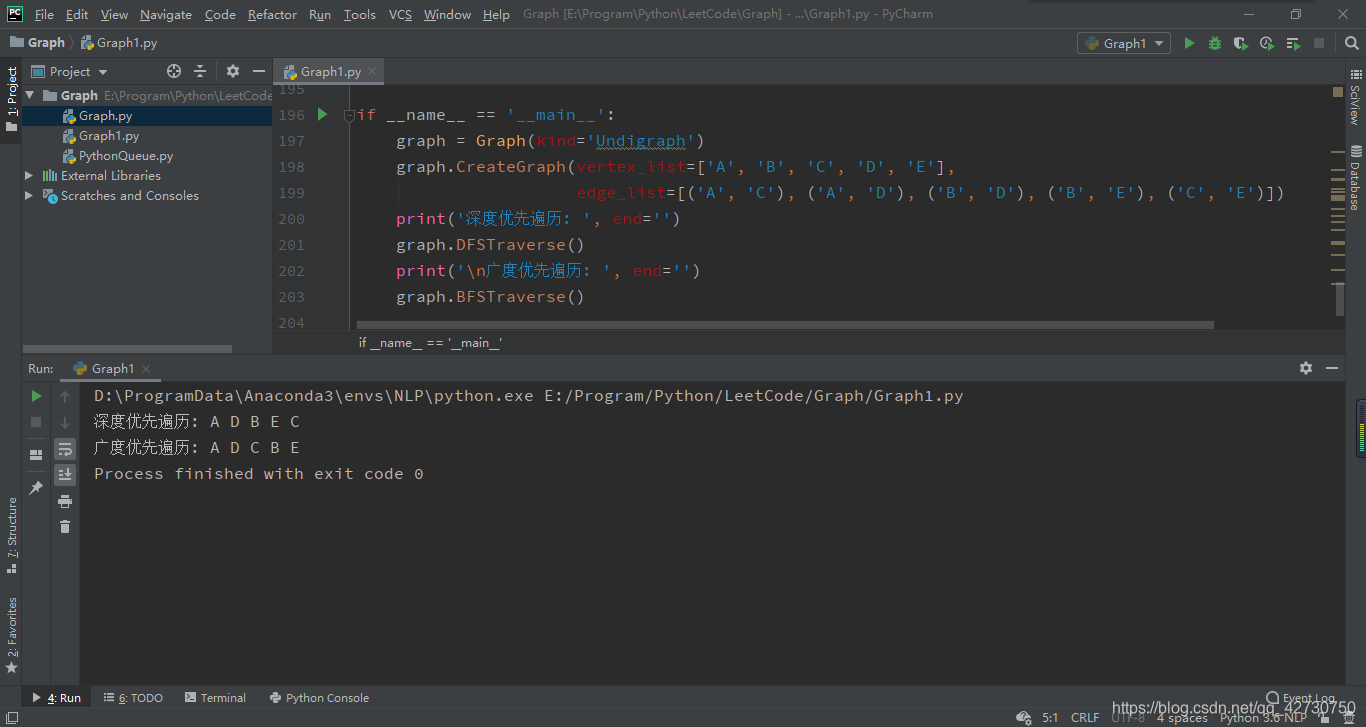Open the concurrency diagram run icon
1366x727 pixels.
[1293, 43]
